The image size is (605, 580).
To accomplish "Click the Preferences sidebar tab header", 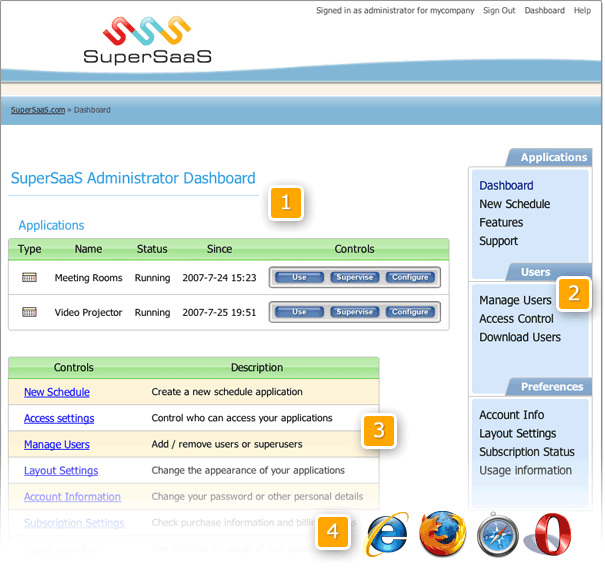I will point(550,387).
